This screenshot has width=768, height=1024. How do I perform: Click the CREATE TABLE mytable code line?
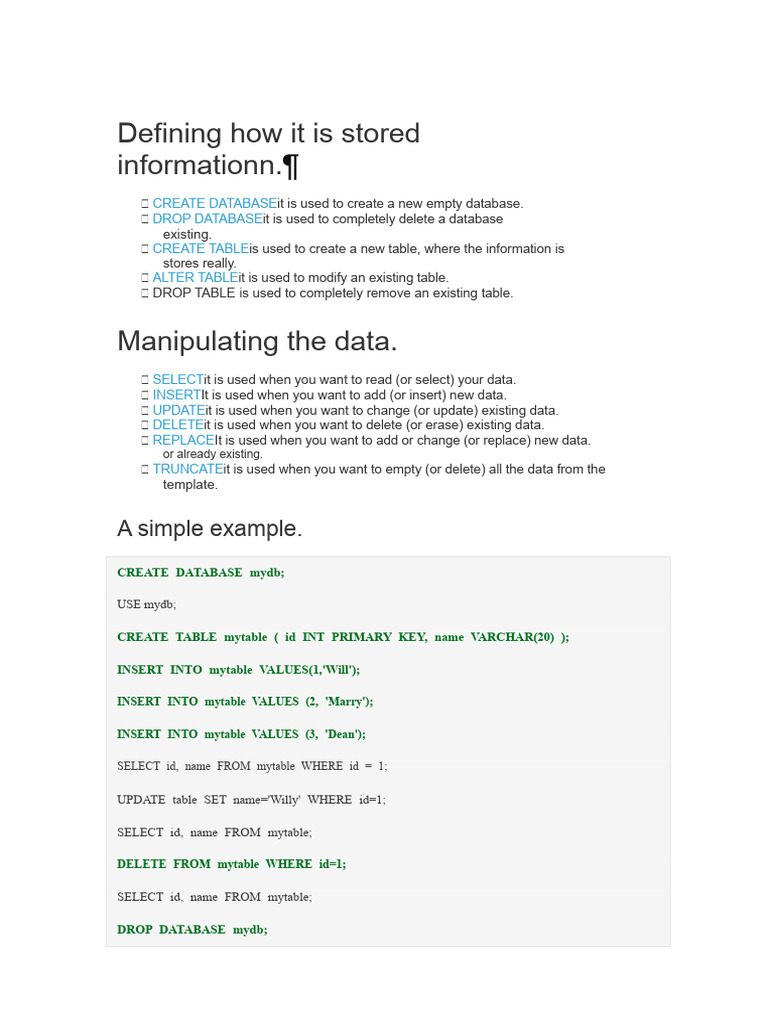tap(342, 637)
